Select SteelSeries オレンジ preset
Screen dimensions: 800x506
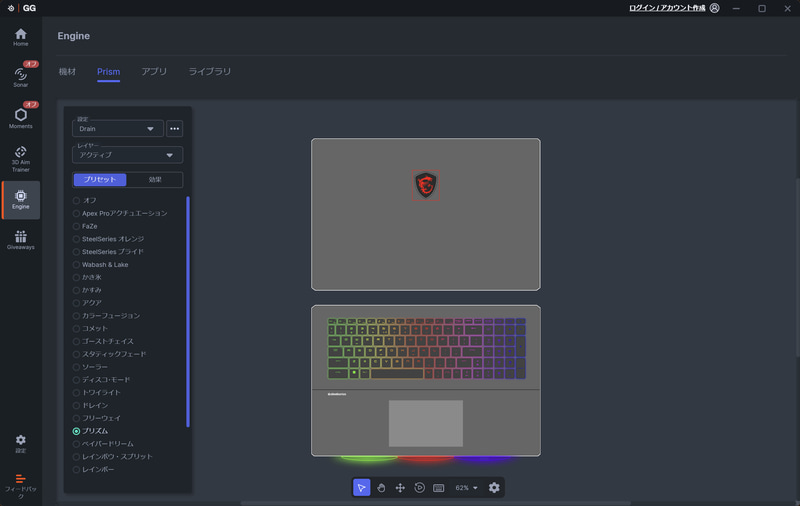pyautogui.click(x=108, y=239)
